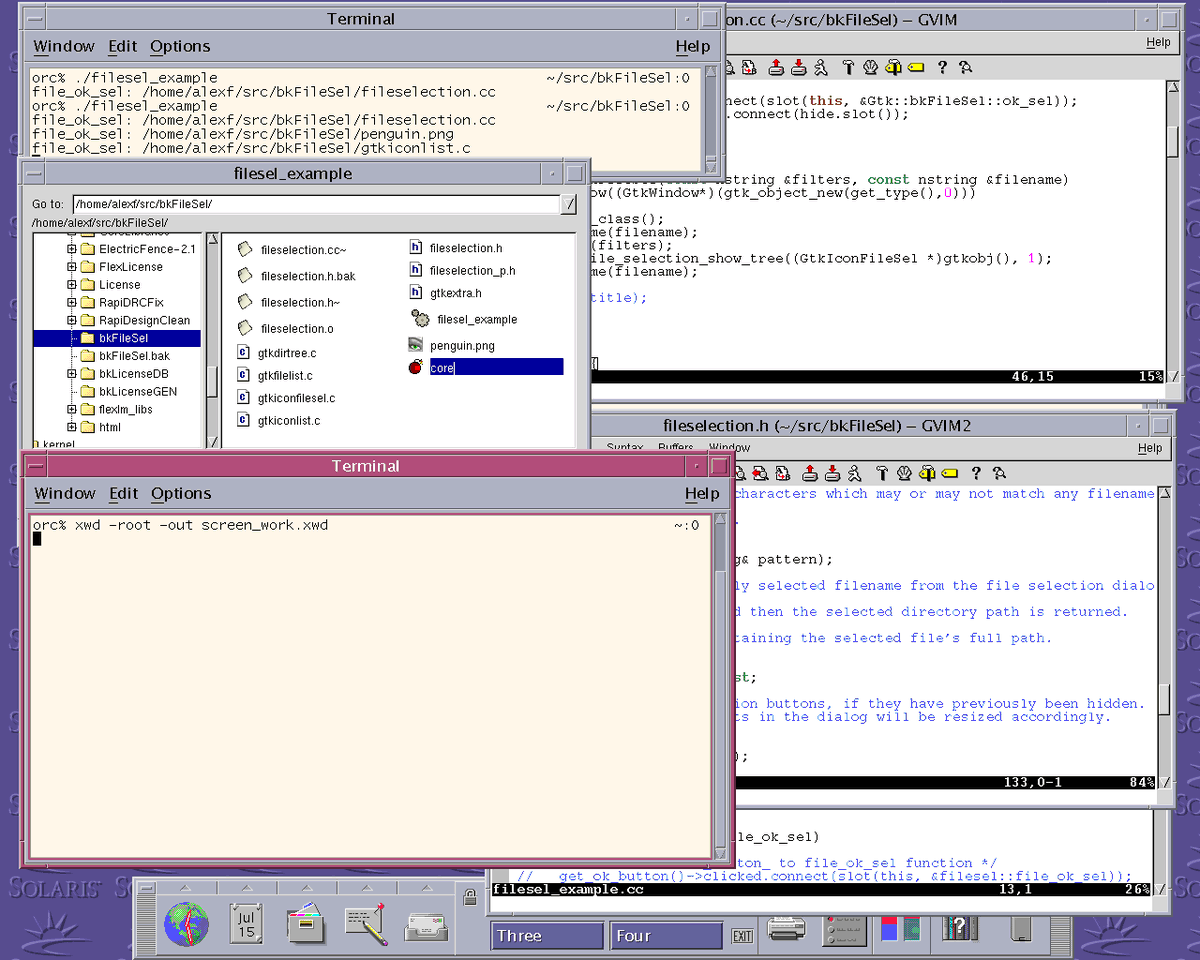
Task: Click question mark Help icon in top GVIM toolbar
Action: (x=942, y=67)
